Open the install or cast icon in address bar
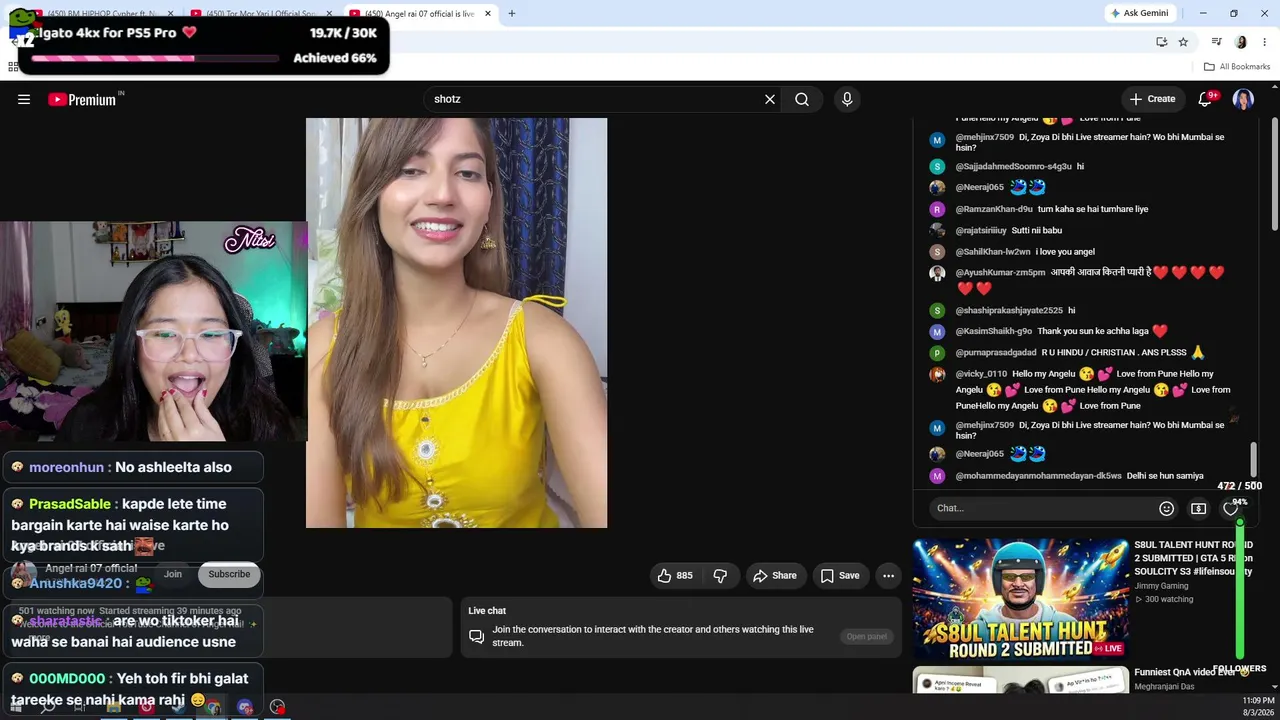 pos(1161,42)
